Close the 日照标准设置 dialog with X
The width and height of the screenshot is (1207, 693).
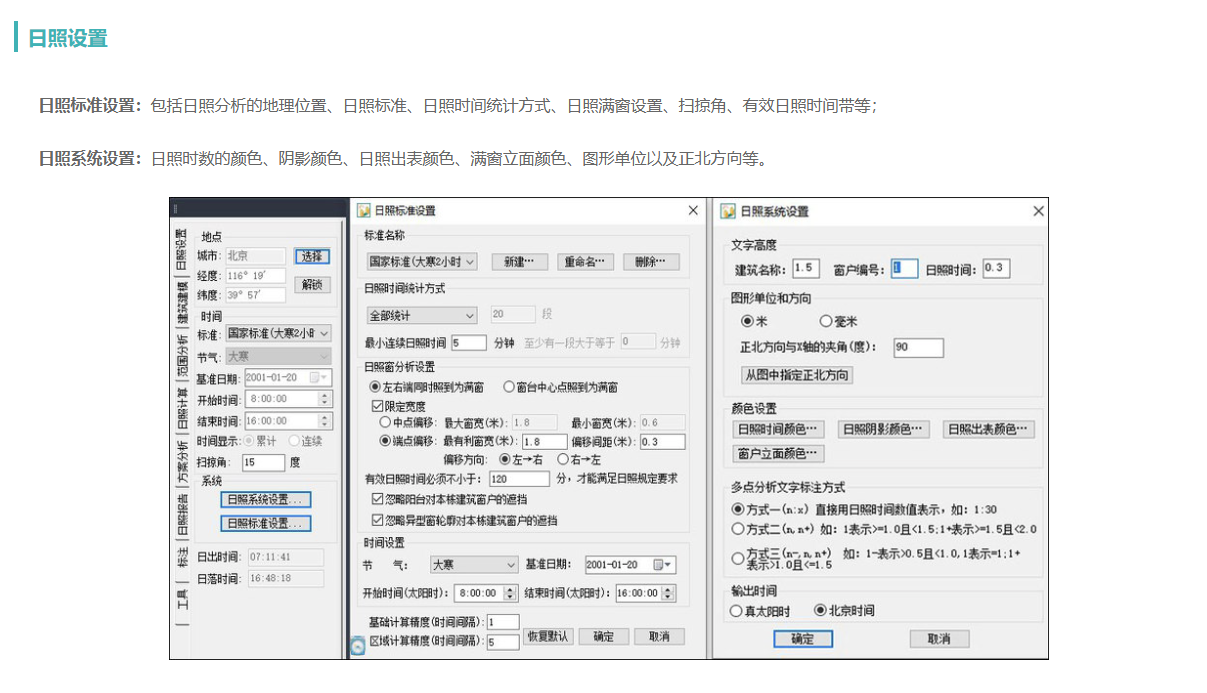point(693,211)
